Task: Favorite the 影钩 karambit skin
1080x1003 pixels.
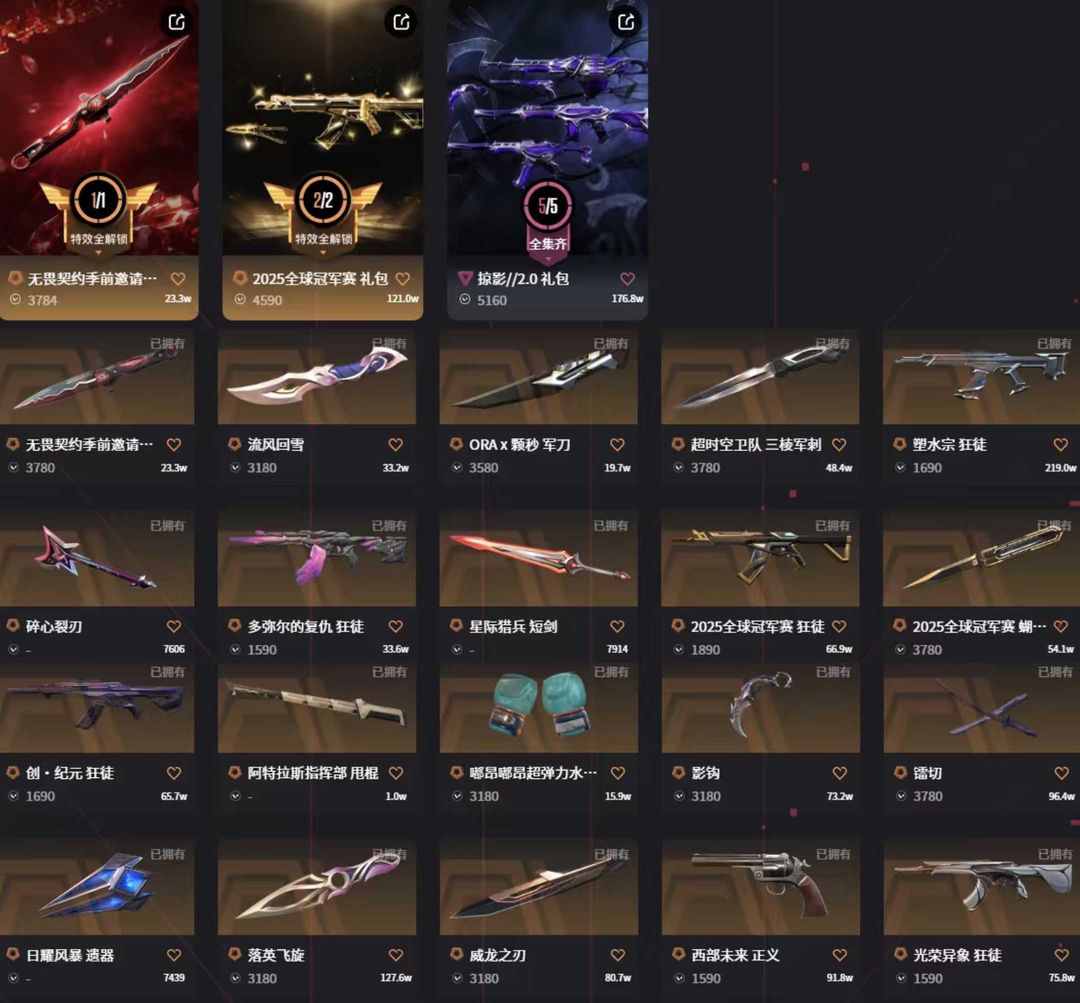Action: (x=839, y=774)
